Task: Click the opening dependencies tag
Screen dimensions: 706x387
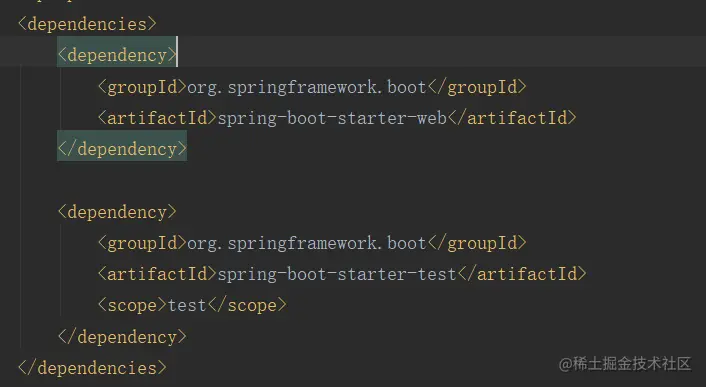Action: 87,24
